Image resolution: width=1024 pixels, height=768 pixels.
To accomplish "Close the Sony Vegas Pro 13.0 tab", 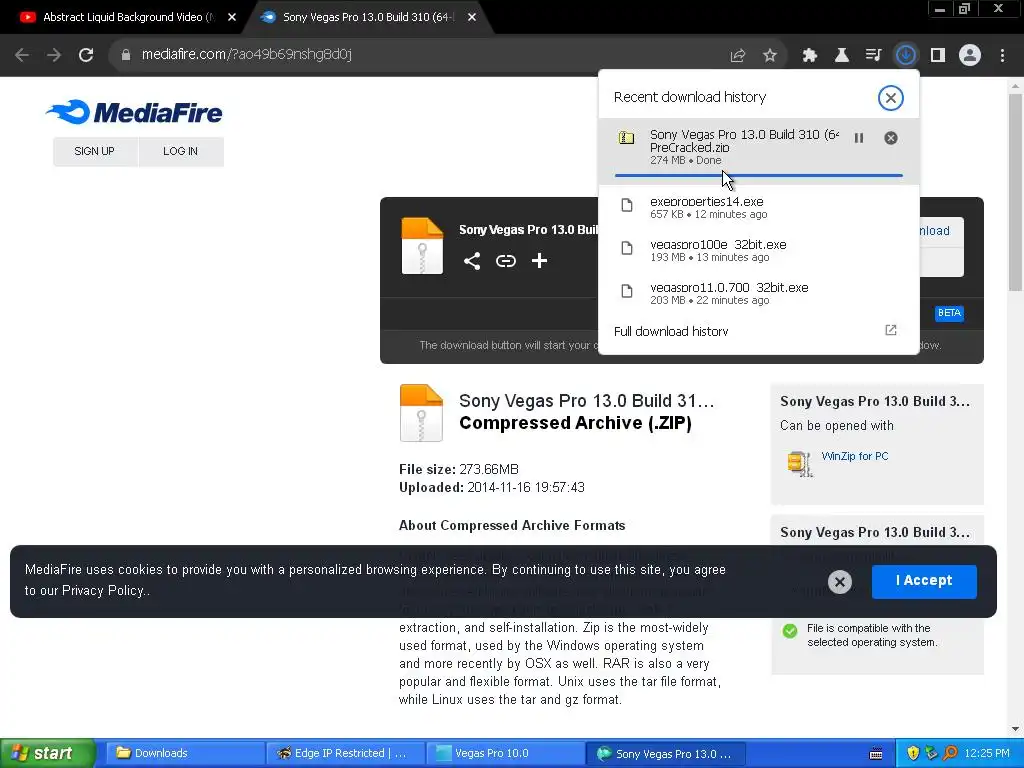I will pyautogui.click(x=472, y=17).
